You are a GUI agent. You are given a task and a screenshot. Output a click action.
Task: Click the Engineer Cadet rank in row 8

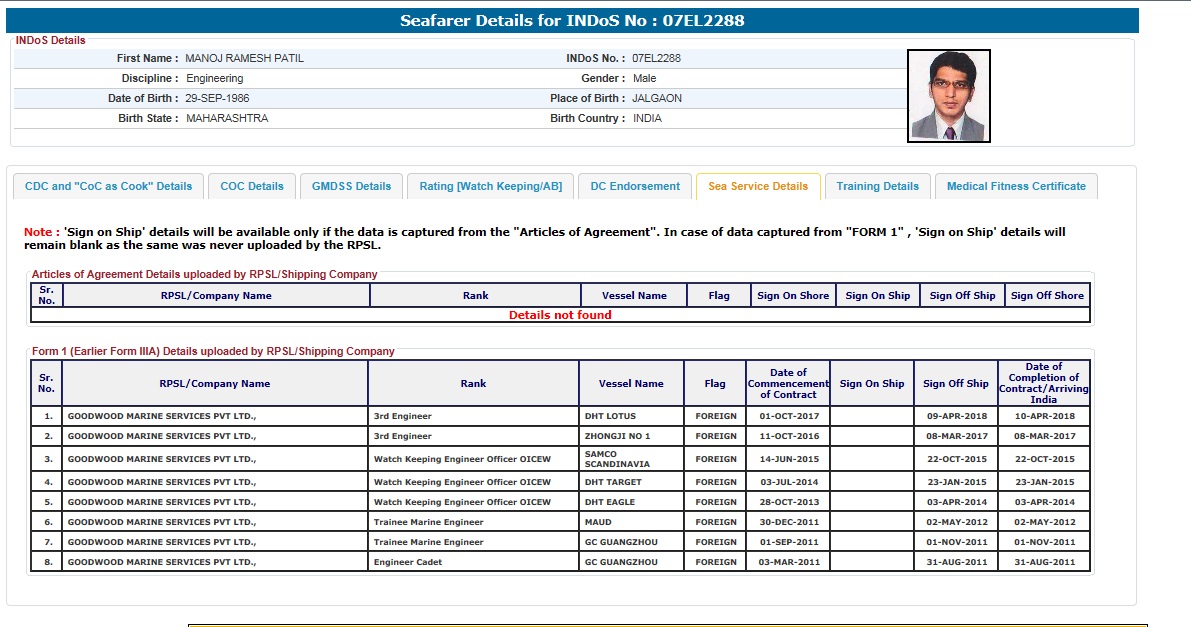(x=408, y=562)
